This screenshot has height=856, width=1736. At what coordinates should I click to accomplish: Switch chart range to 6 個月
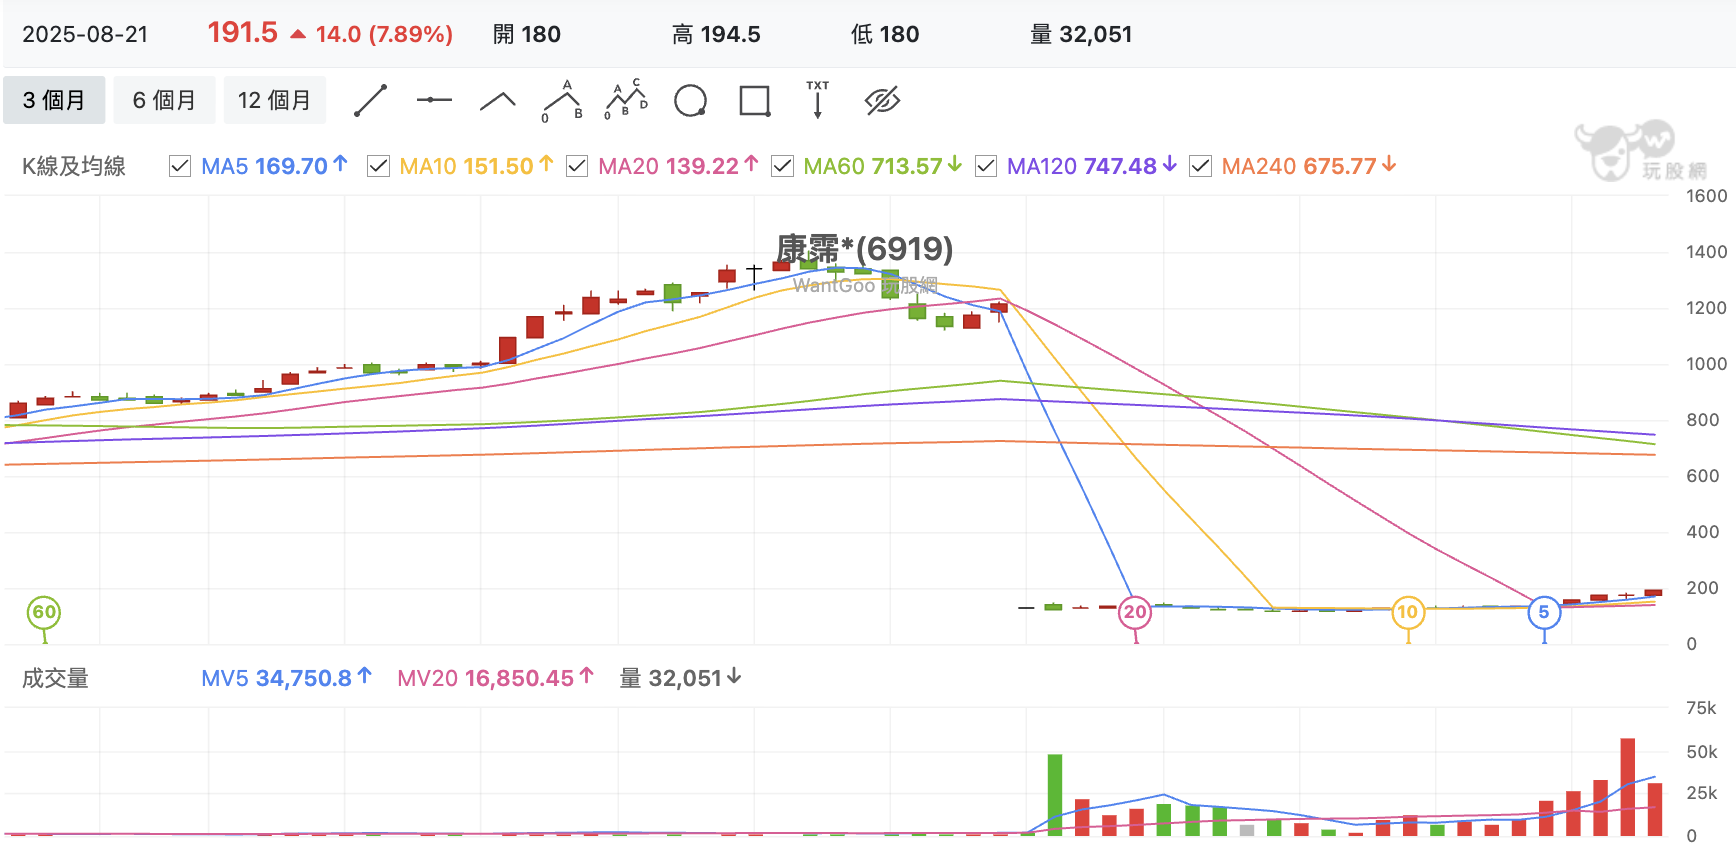pyautogui.click(x=164, y=100)
